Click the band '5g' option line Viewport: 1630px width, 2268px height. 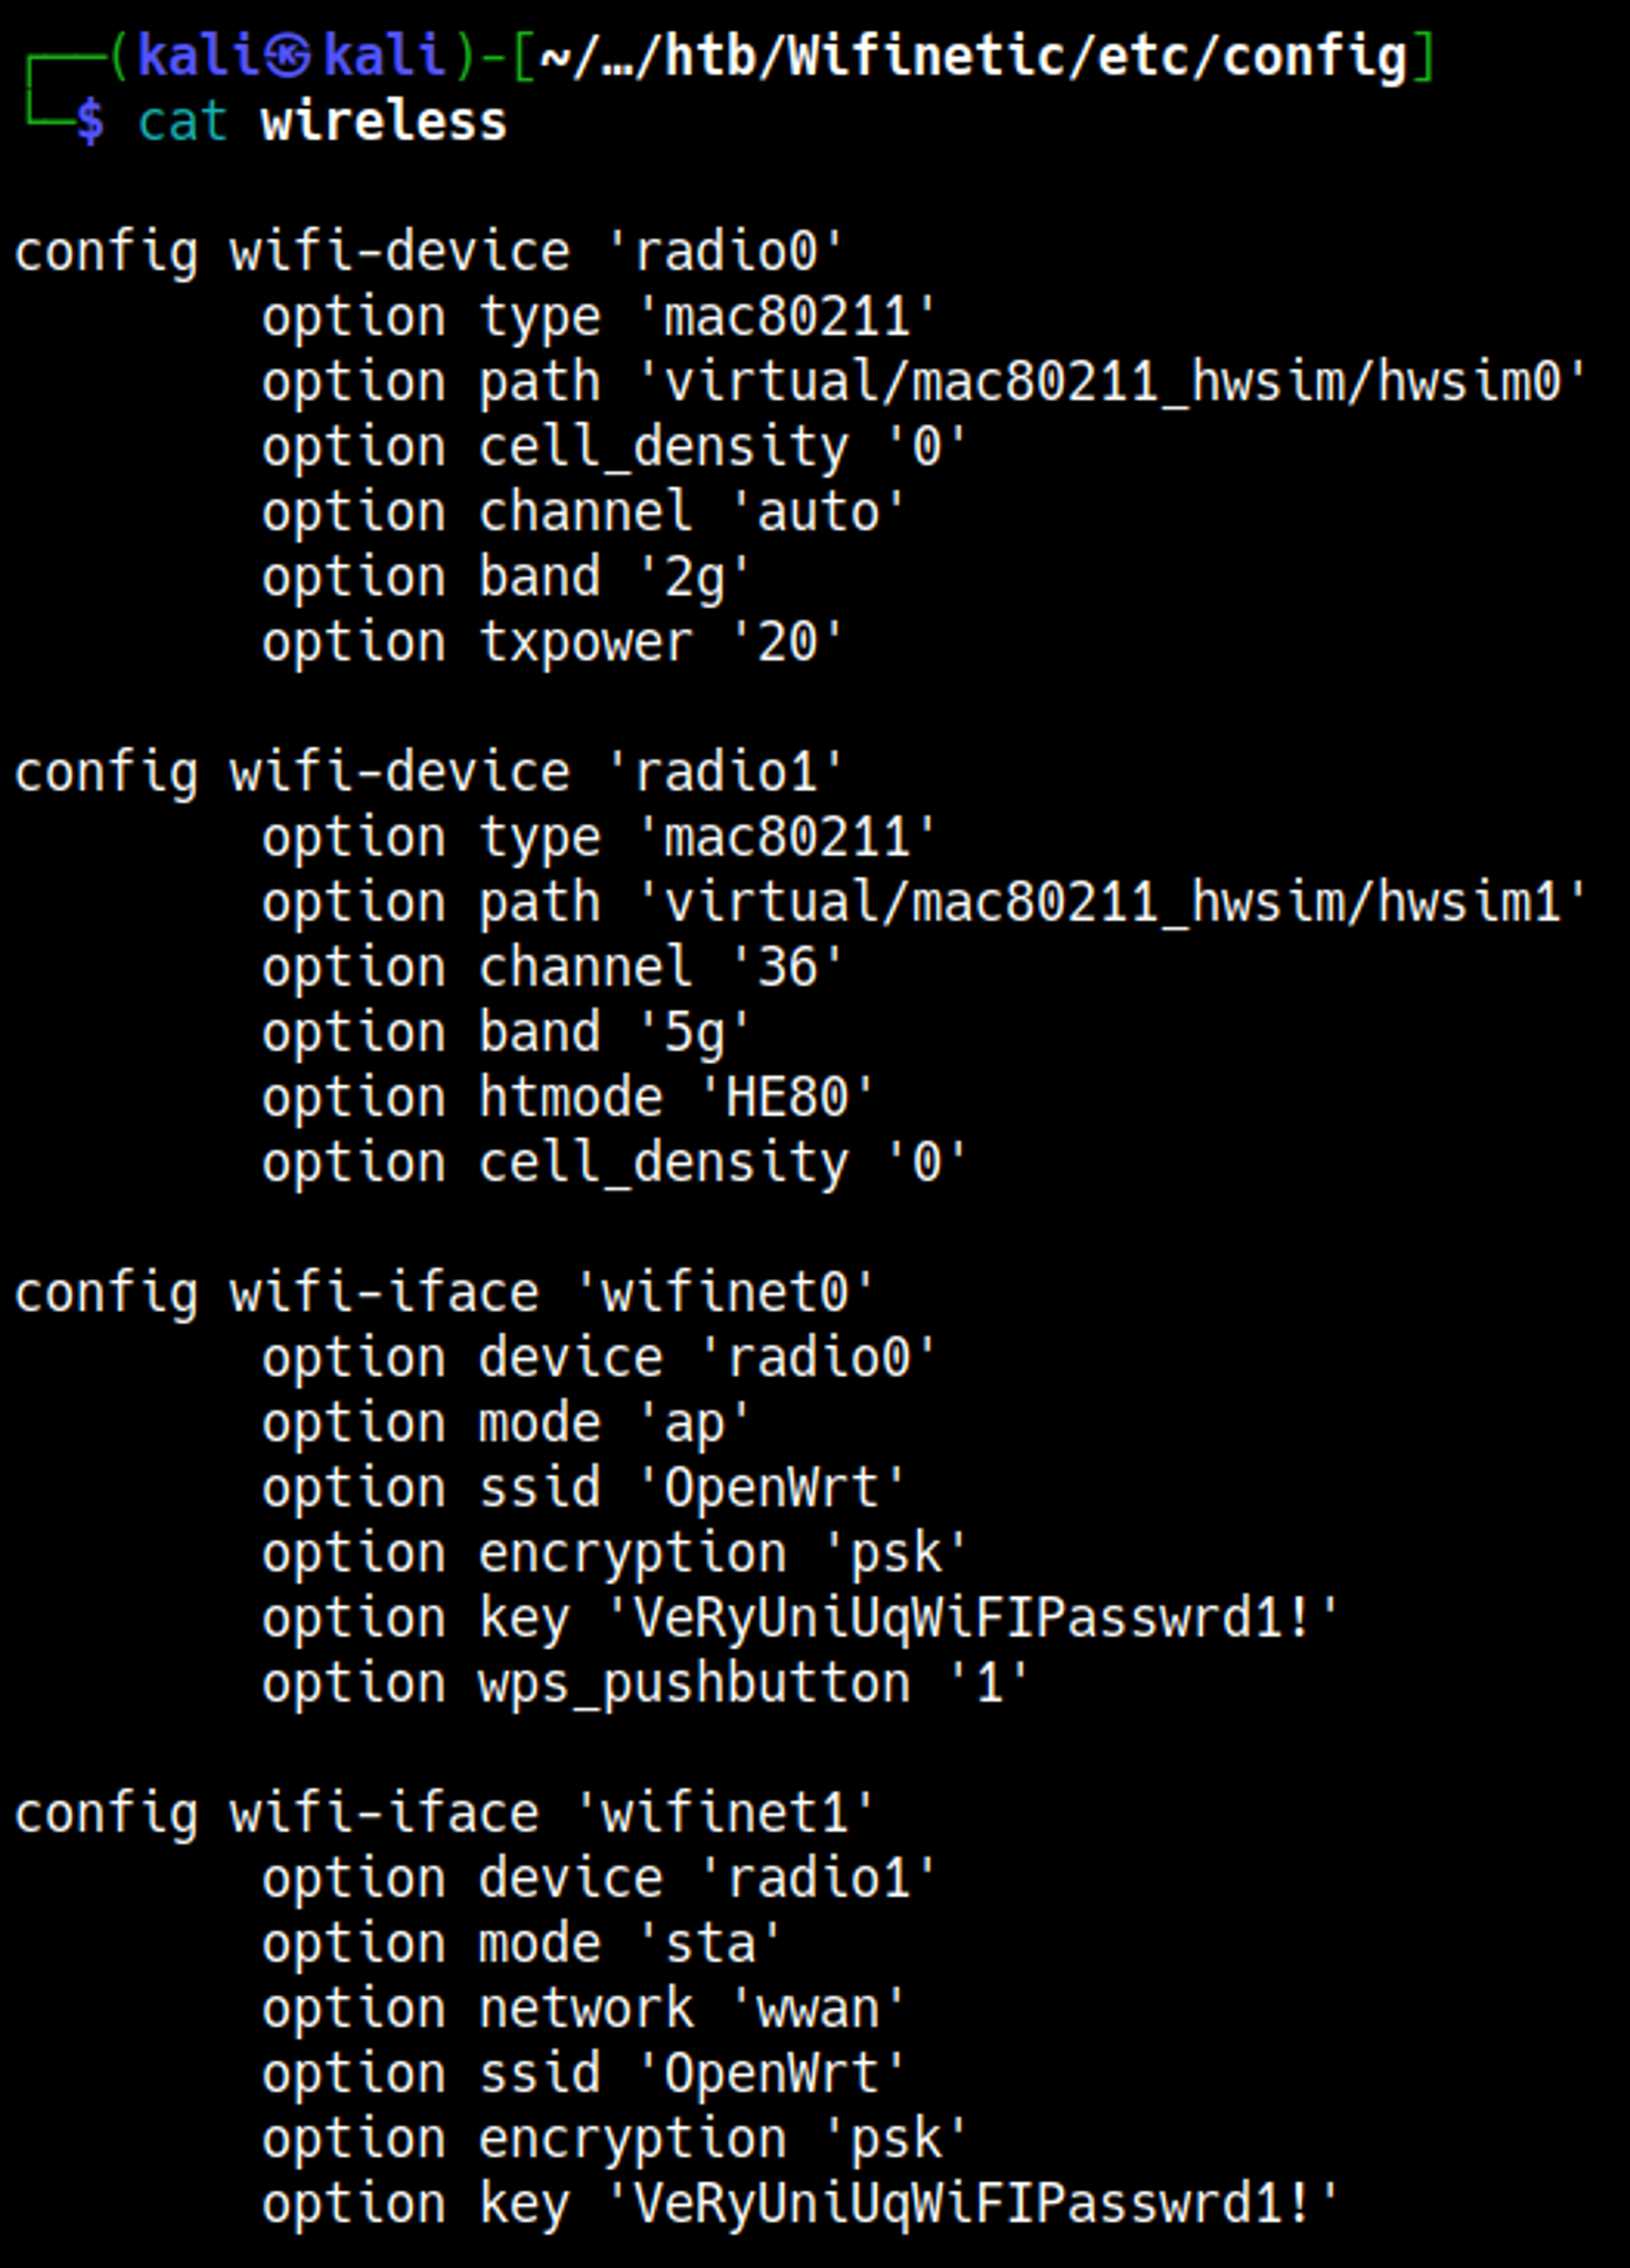click(x=505, y=1032)
